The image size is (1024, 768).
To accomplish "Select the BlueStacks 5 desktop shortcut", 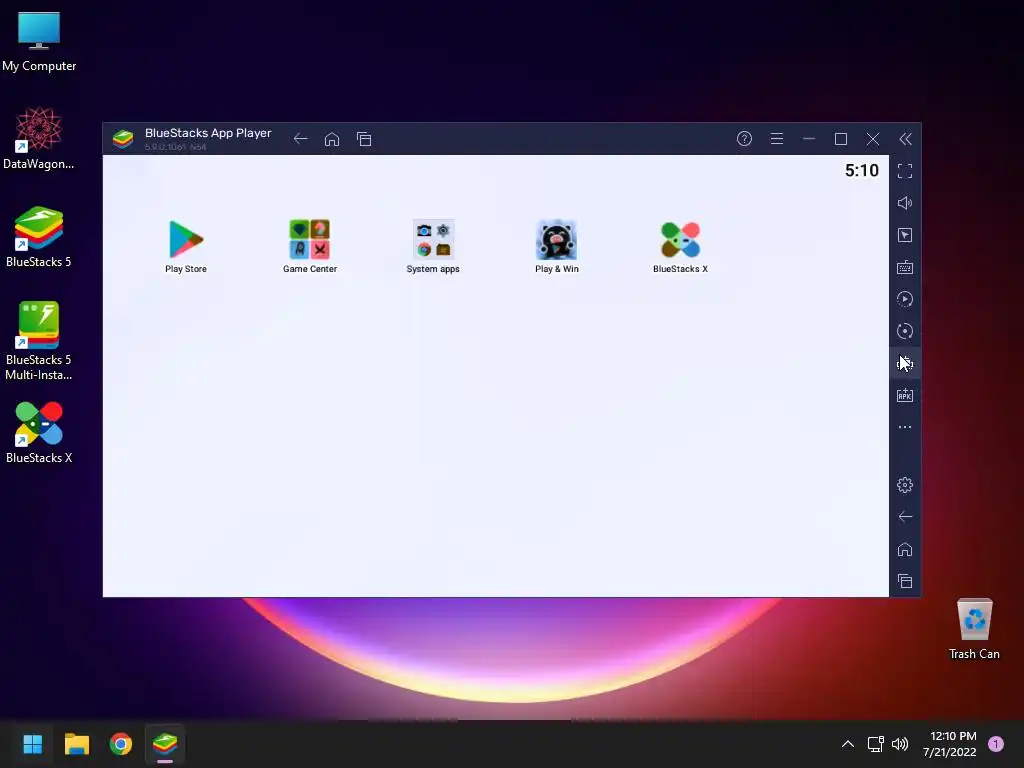I will (x=39, y=236).
